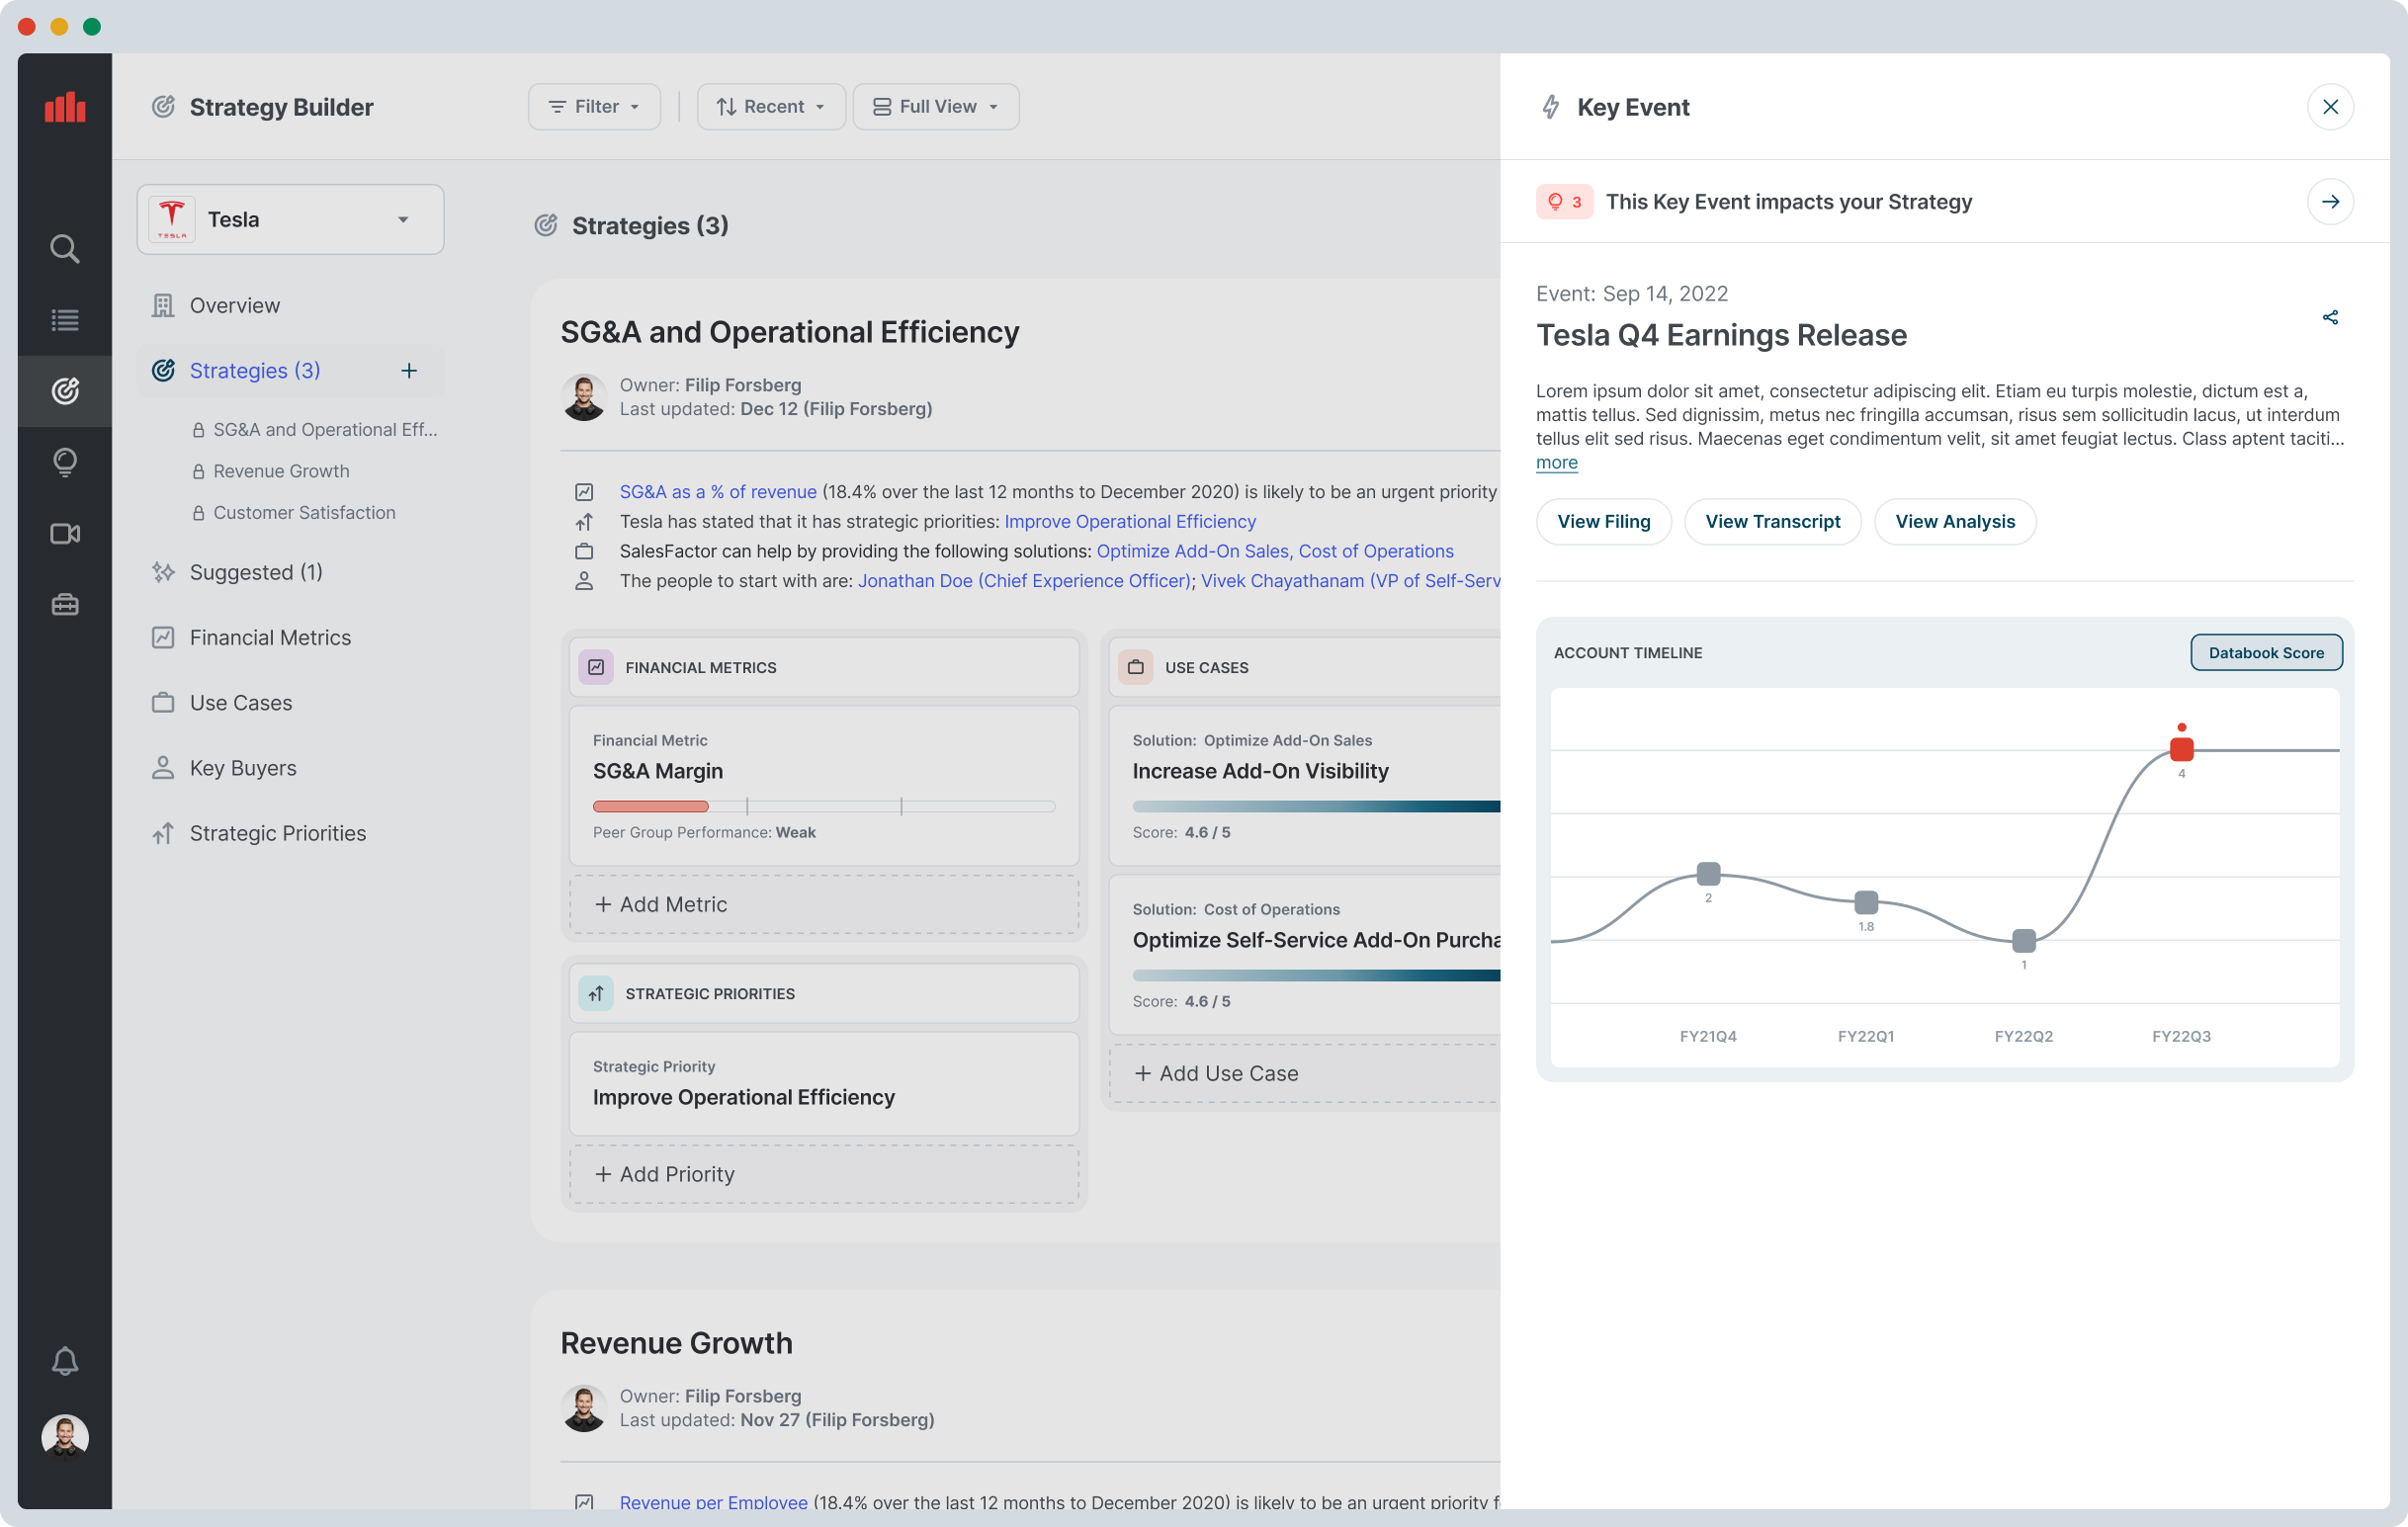Screen dimensions: 2408x1527
Task: Click the target icon beside Strategies (3) heading
Action: [x=546, y=226]
